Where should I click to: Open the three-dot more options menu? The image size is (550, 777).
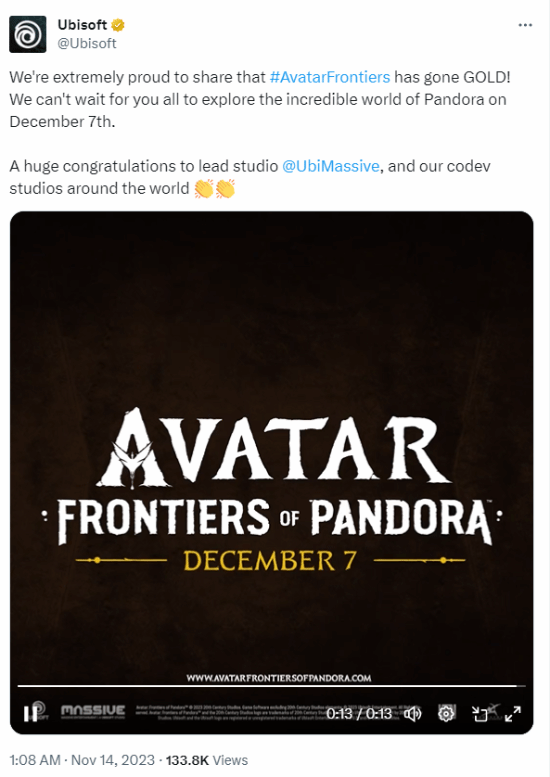click(x=525, y=25)
